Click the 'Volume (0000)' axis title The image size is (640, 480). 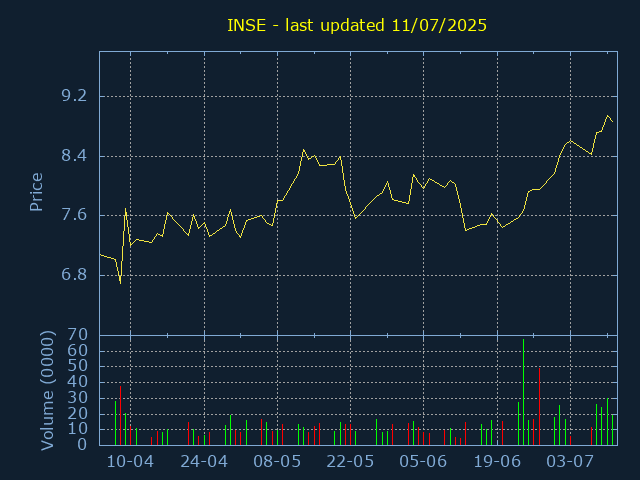click(x=47, y=390)
